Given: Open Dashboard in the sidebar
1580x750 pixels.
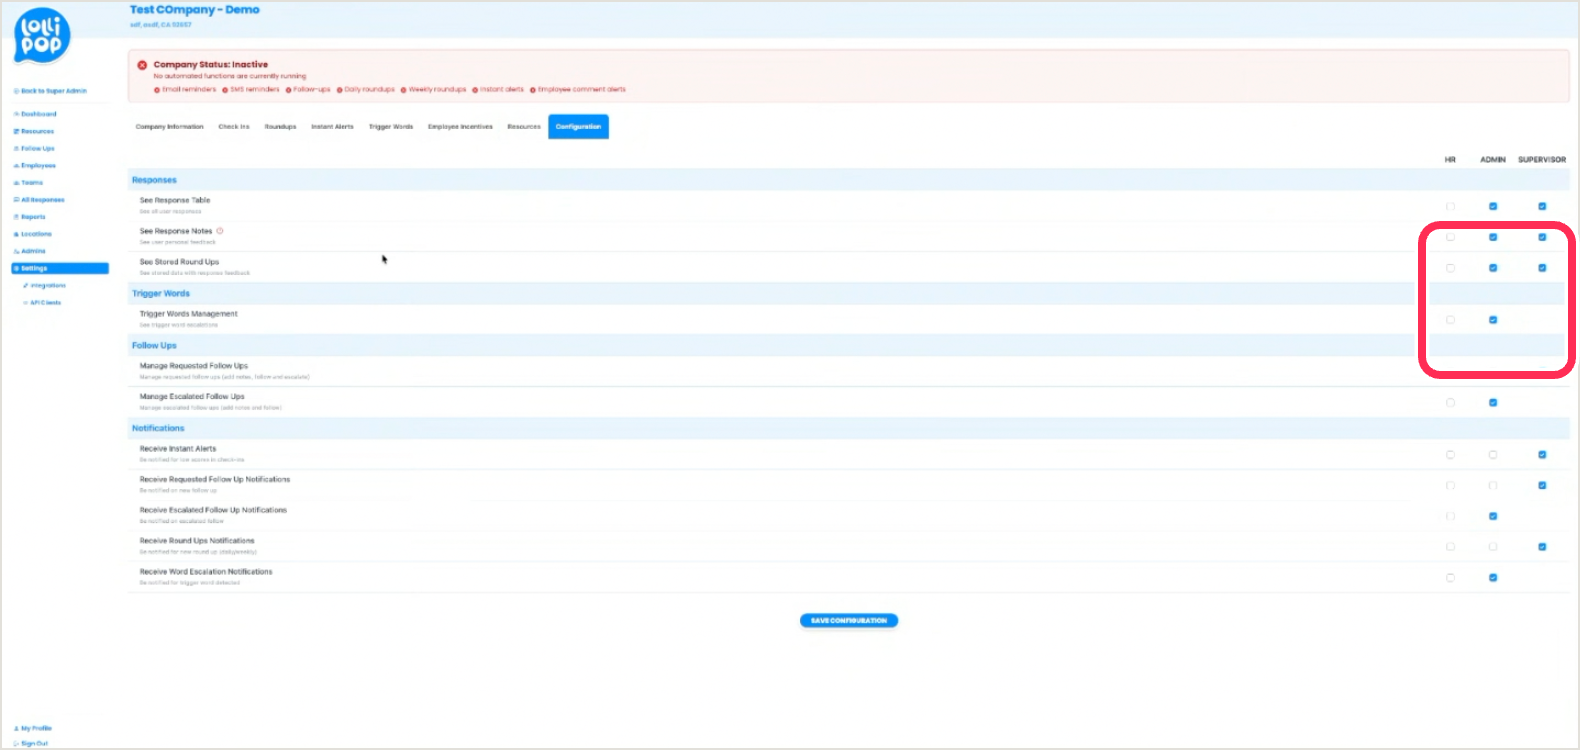Looking at the screenshot, I should click(x=35, y=114).
